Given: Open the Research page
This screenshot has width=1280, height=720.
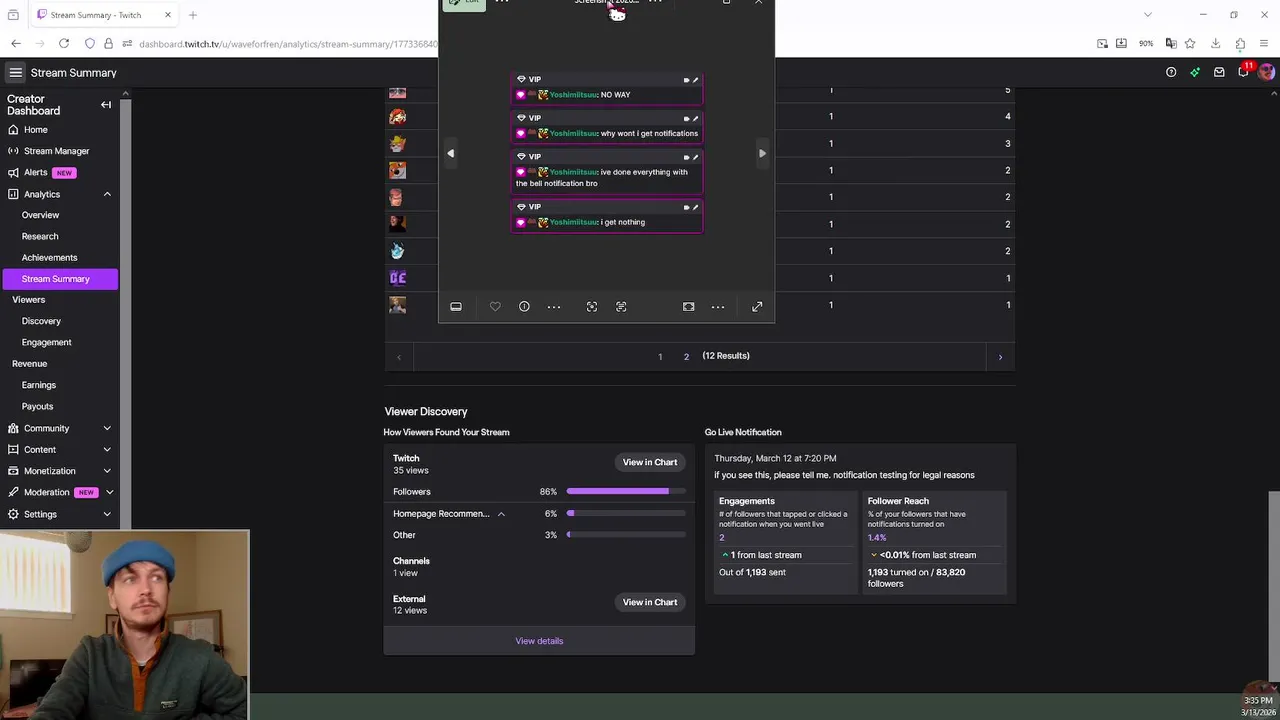Looking at the screenshot, I should [40, 236].
